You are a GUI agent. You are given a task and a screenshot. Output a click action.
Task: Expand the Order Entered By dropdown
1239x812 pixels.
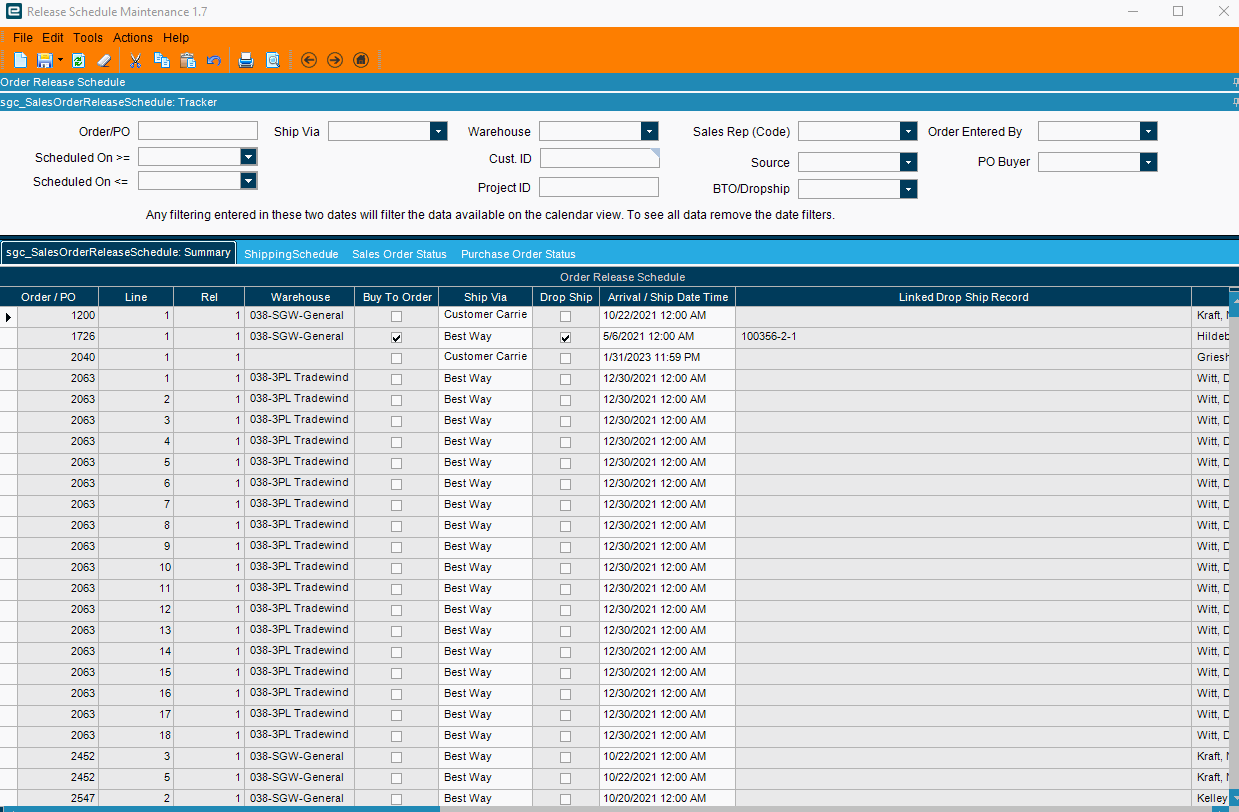coord(1148,131)
